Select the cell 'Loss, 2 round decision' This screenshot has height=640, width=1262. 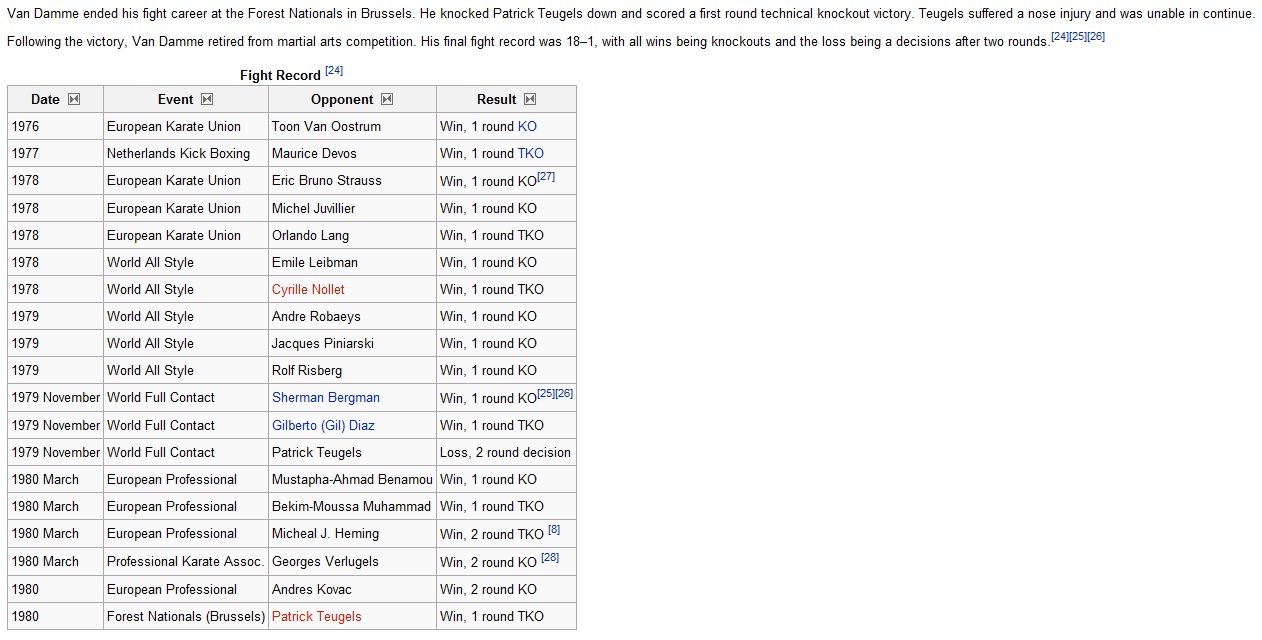point(506,452)
